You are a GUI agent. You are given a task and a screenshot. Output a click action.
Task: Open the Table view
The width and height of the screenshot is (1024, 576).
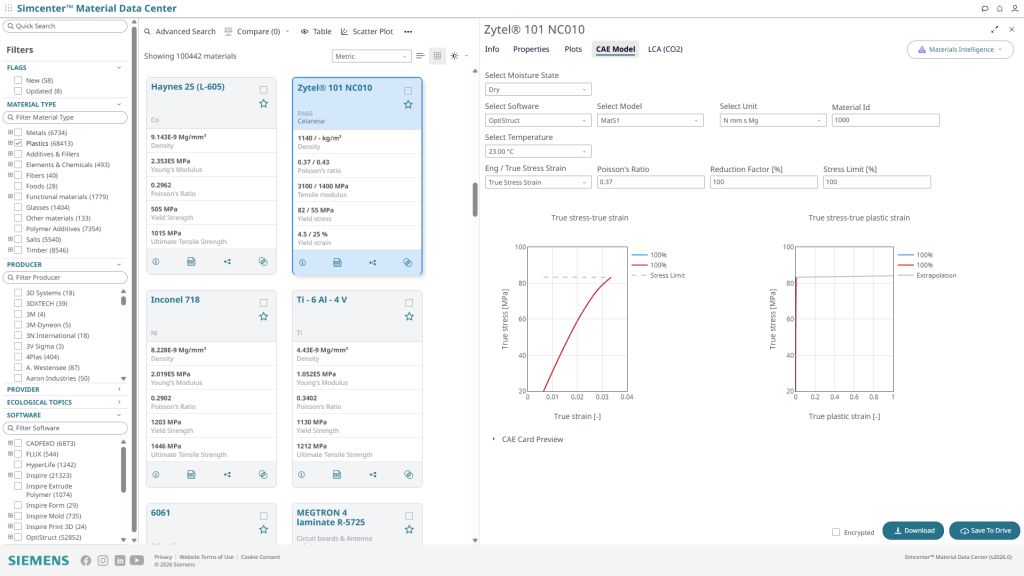pyautogui.click(x=316, y=31)
